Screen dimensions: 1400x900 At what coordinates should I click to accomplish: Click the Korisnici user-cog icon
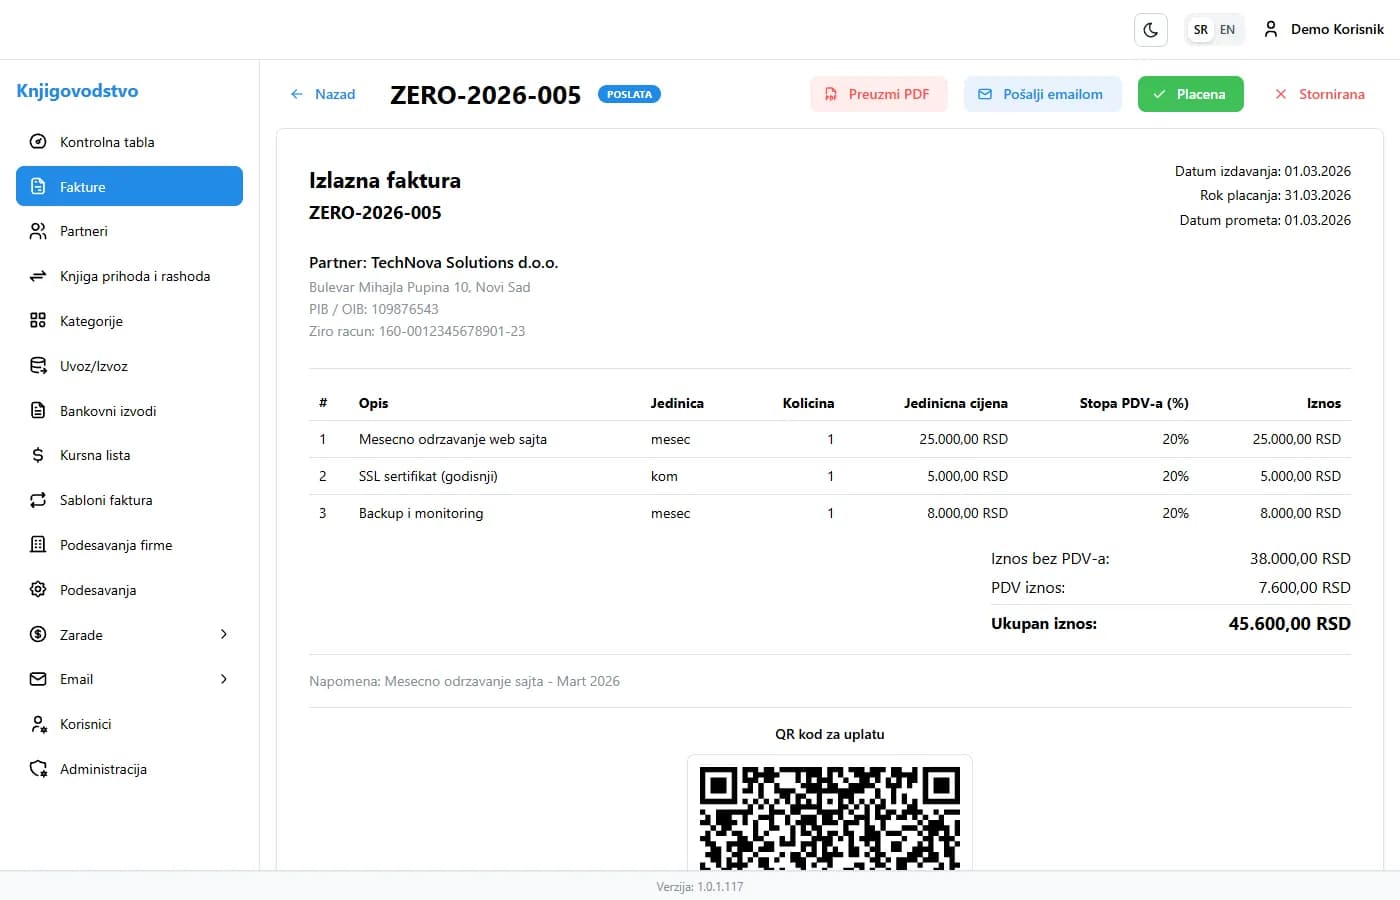38,724
